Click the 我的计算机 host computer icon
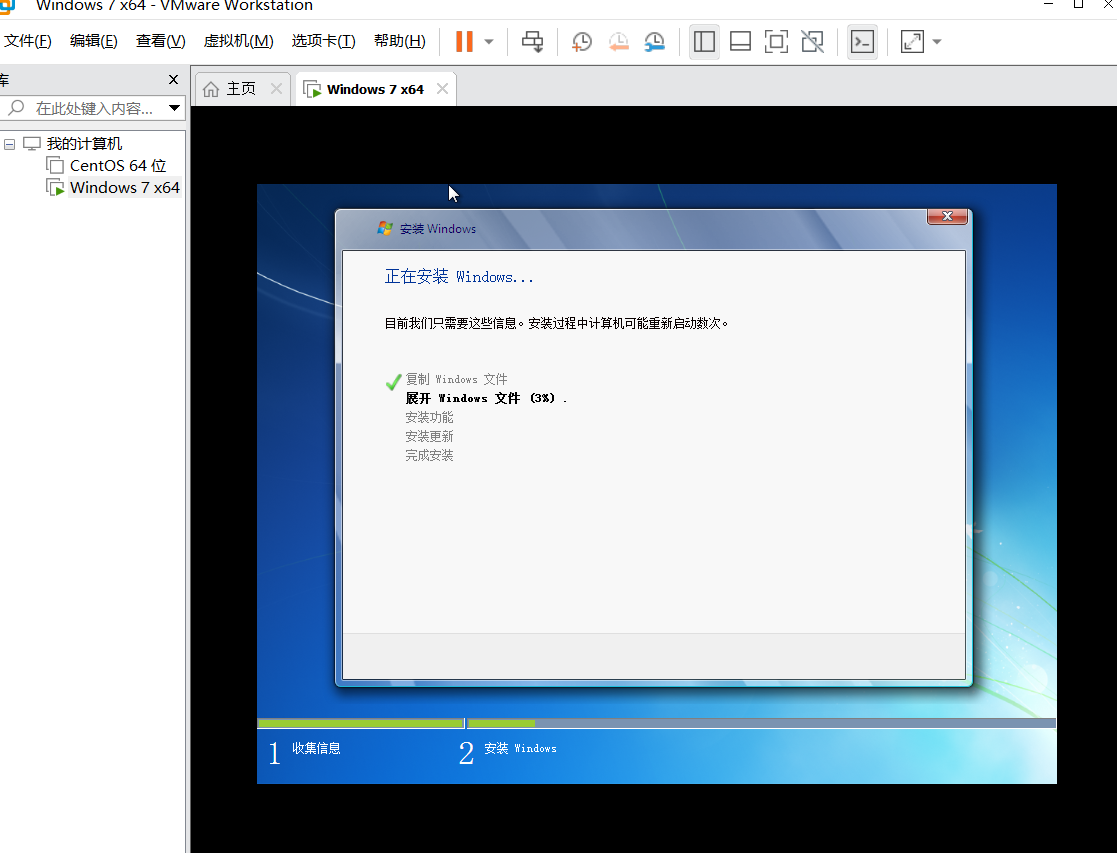 point(31,143)
